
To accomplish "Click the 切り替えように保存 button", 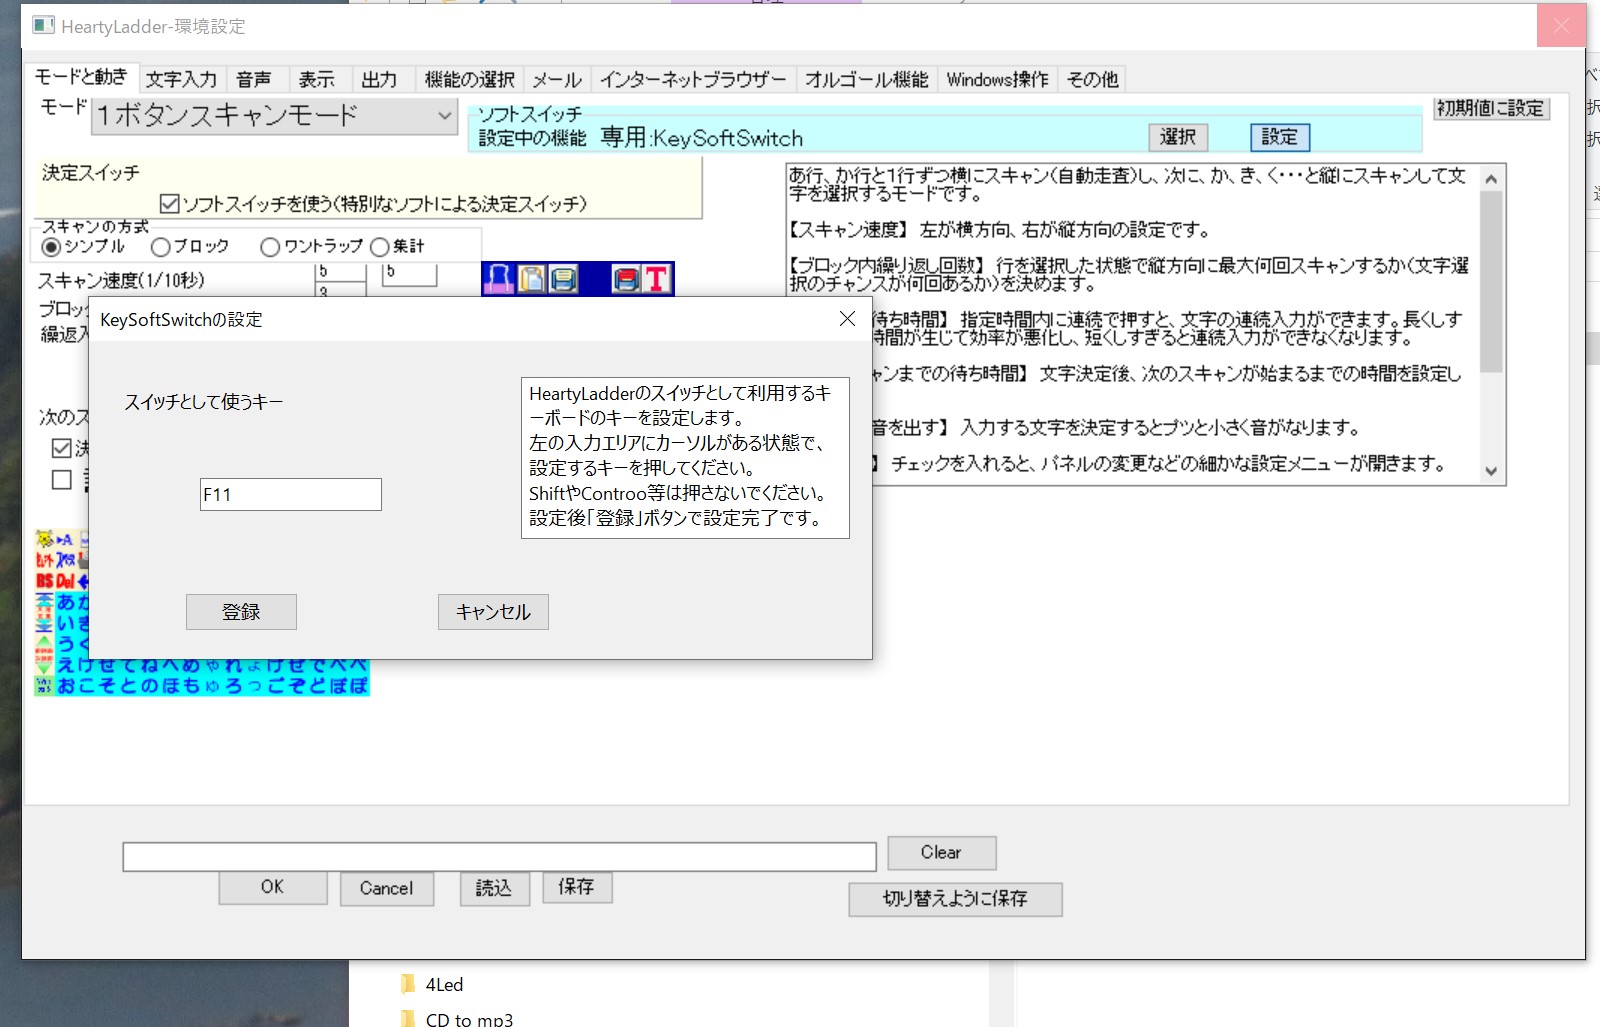I will click(x=955, y=899).
